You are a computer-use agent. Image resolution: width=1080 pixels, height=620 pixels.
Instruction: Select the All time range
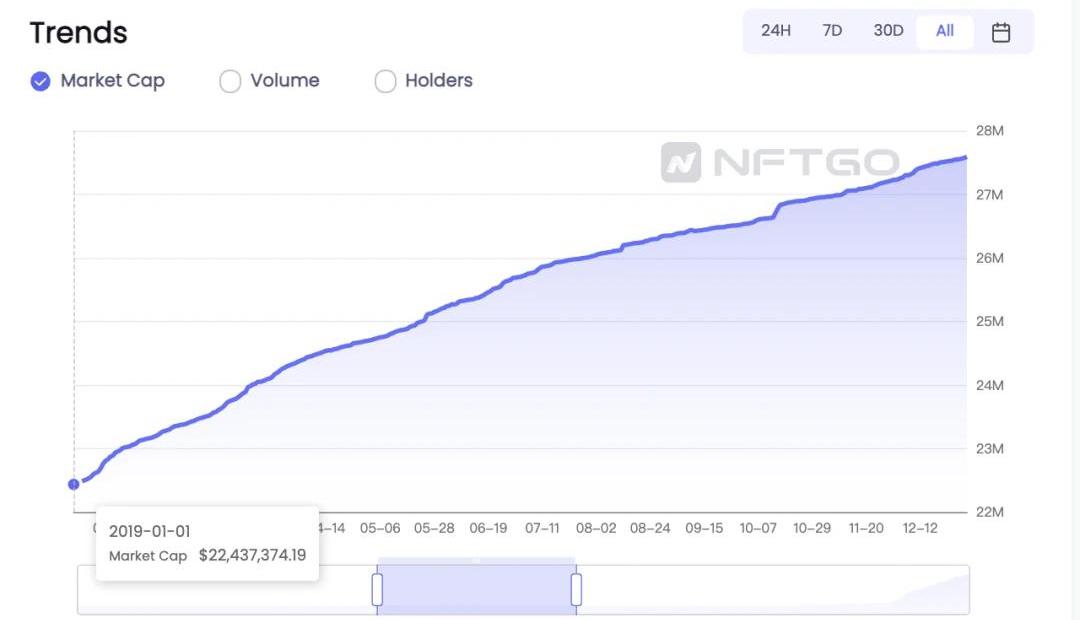tap(945, 31)
